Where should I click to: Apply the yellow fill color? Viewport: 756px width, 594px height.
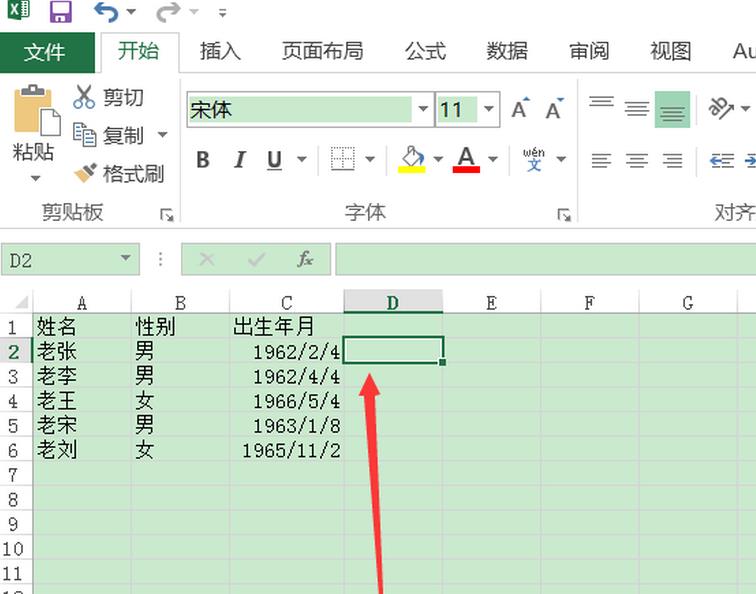(411, 159)
